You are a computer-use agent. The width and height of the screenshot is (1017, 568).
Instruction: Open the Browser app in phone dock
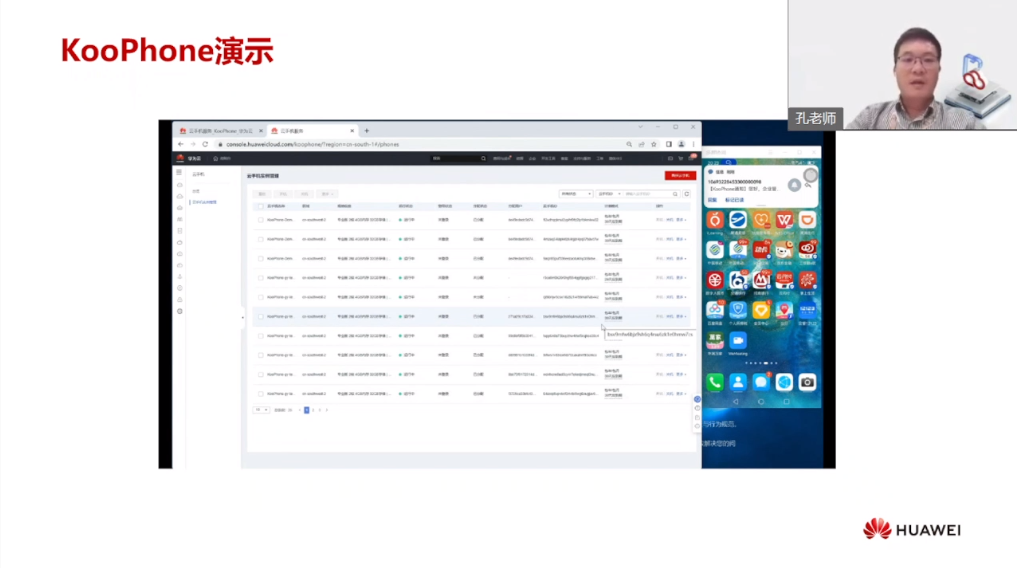coord(784,383)
